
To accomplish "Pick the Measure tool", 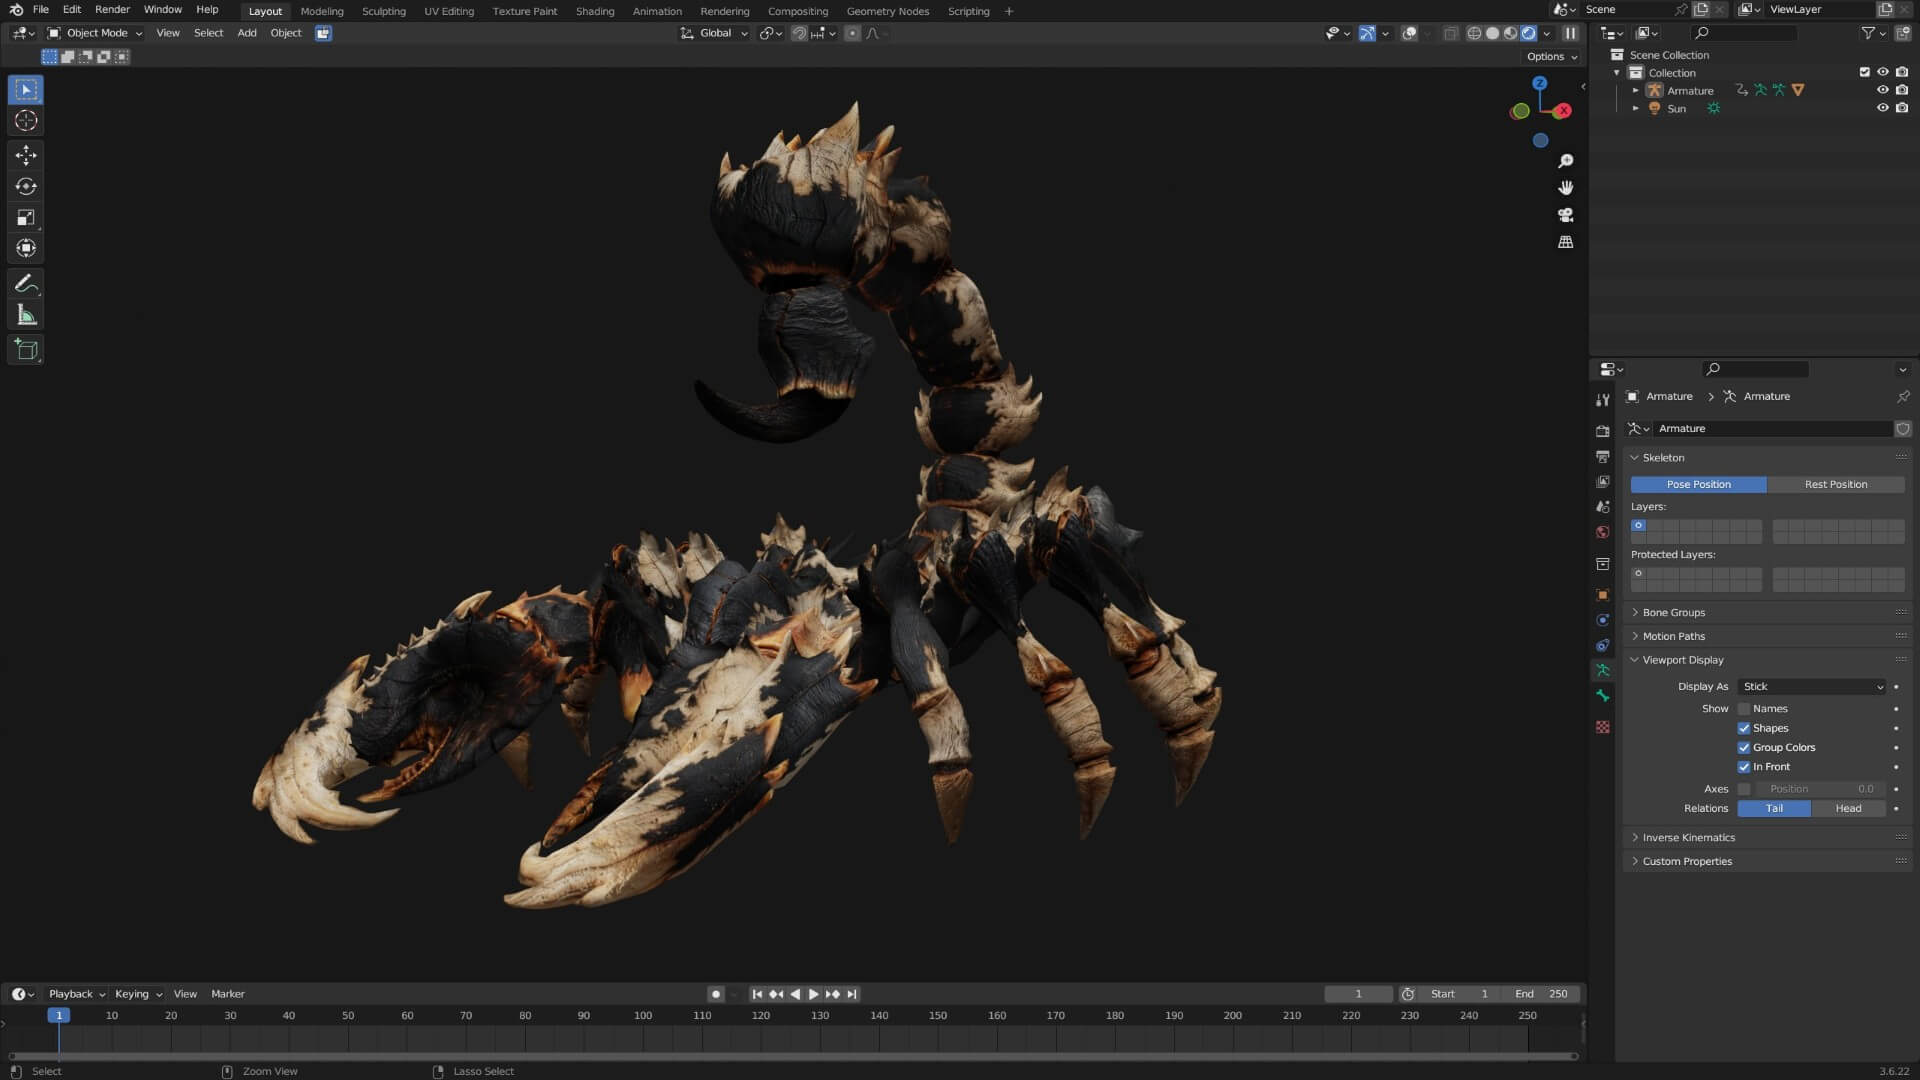I will click(x=26, y=315).
